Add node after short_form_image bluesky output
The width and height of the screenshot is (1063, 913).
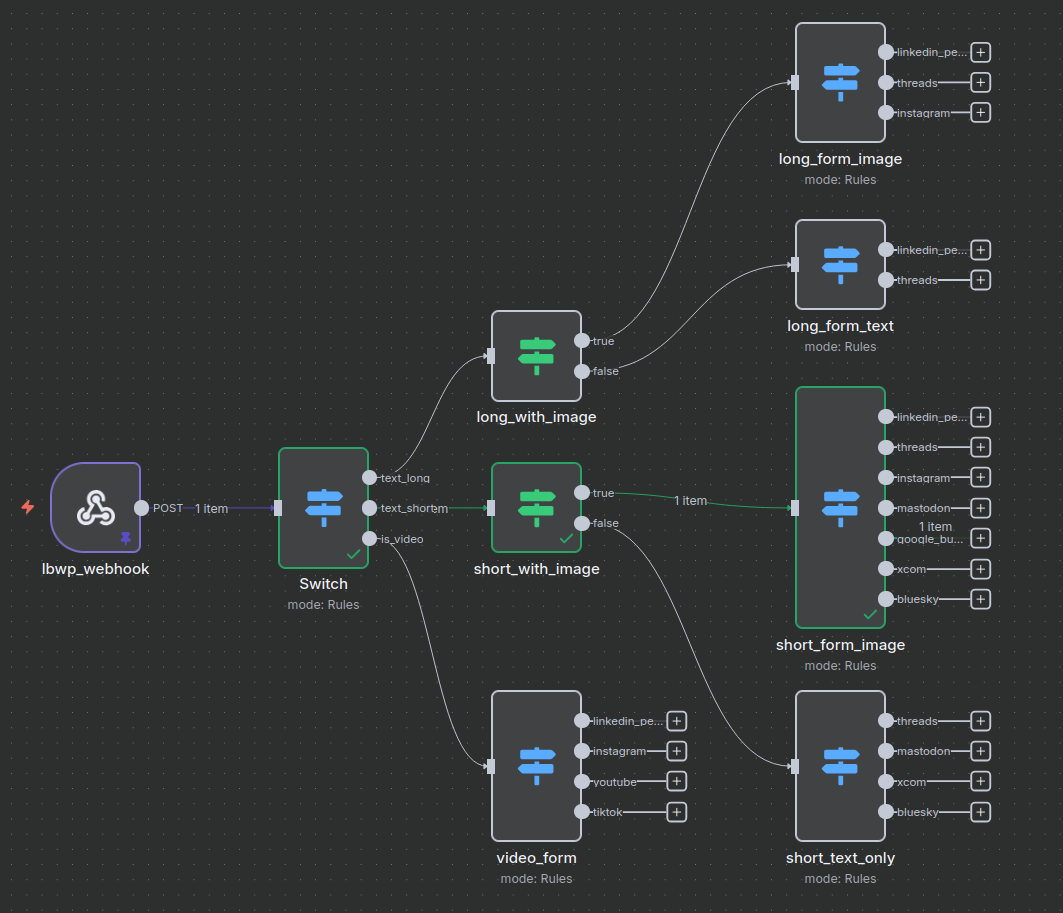click(x=981, y=599)
